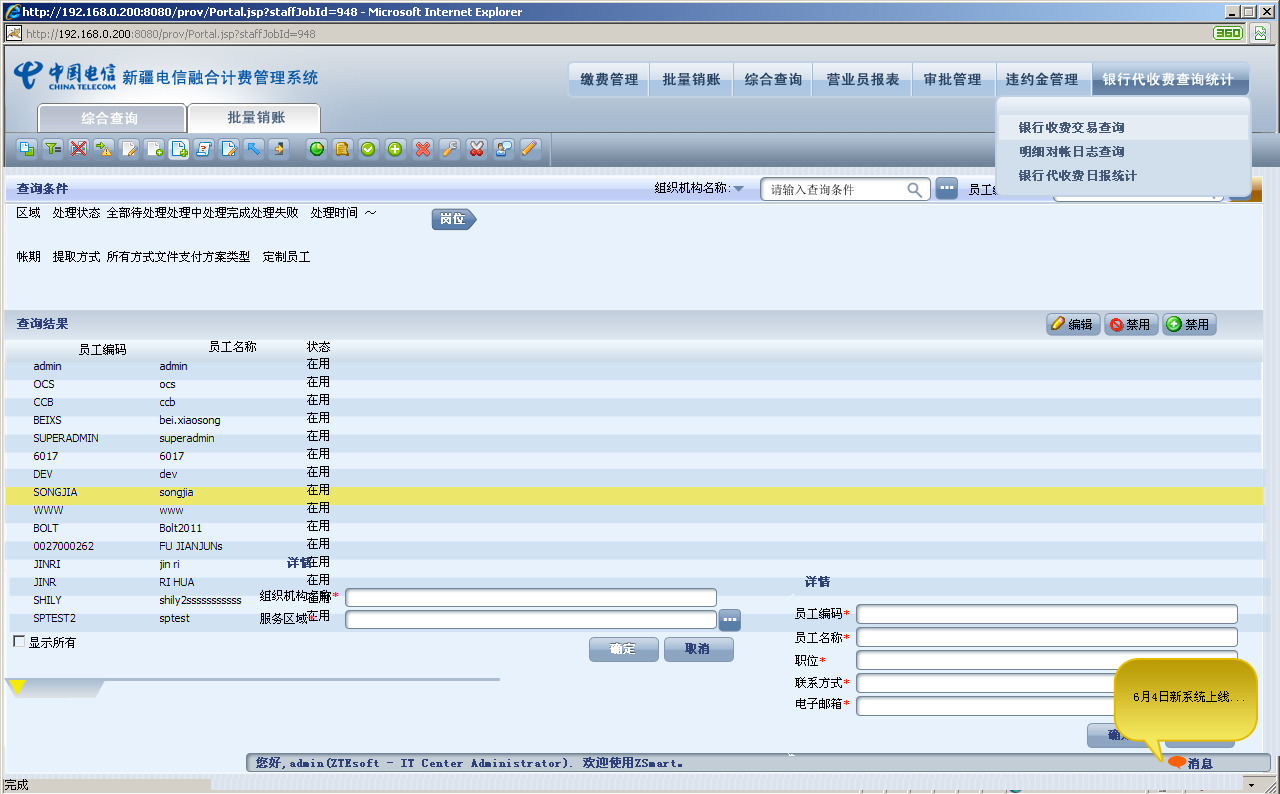Collapse panel using yellow triangle expander
Viewport: 1280px width, 794px height.
[x=17, y=686]
